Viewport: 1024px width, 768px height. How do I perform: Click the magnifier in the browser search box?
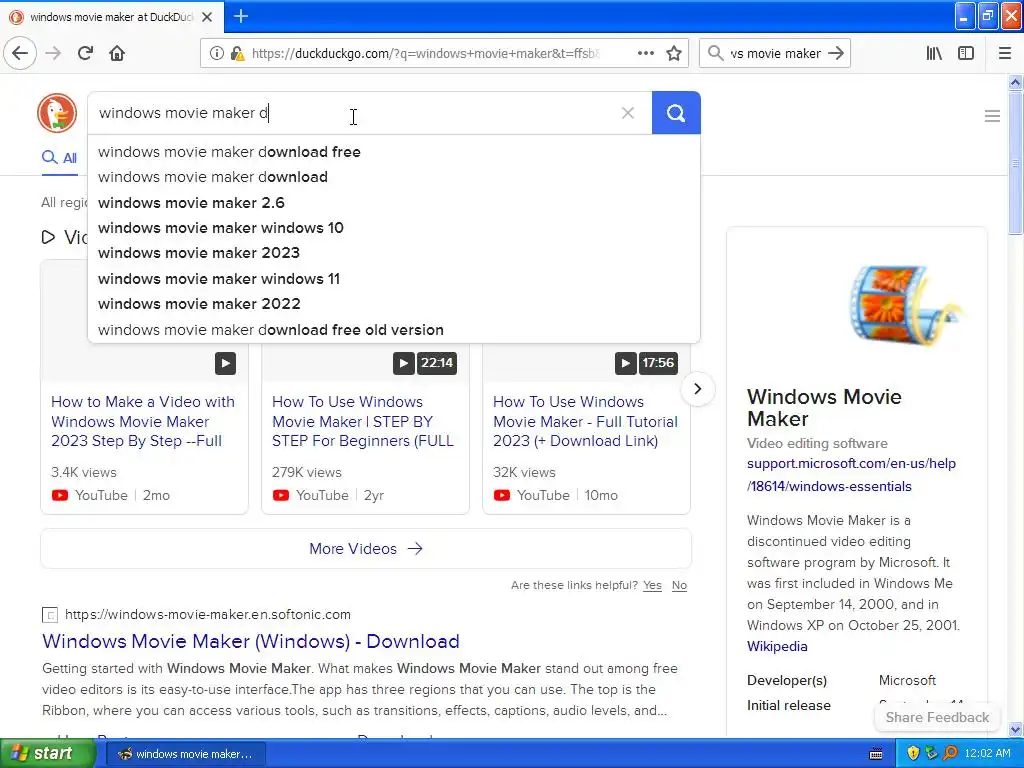716,53
